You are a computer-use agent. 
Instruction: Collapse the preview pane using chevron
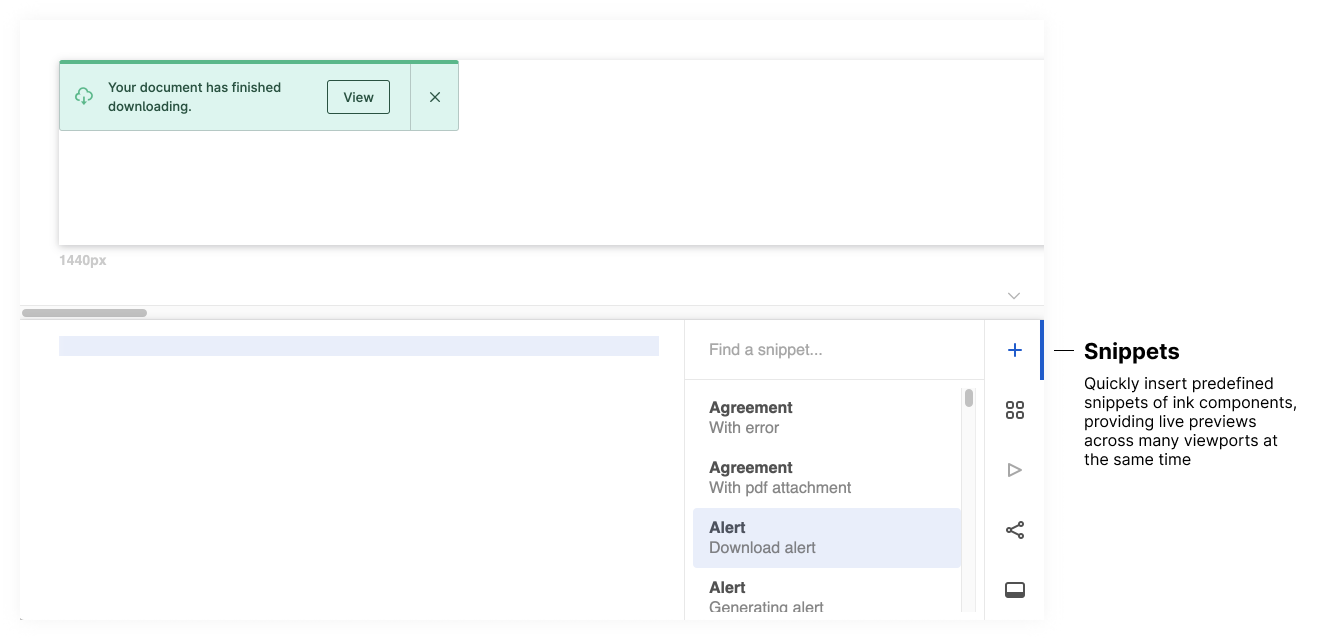pos(1013,295)
